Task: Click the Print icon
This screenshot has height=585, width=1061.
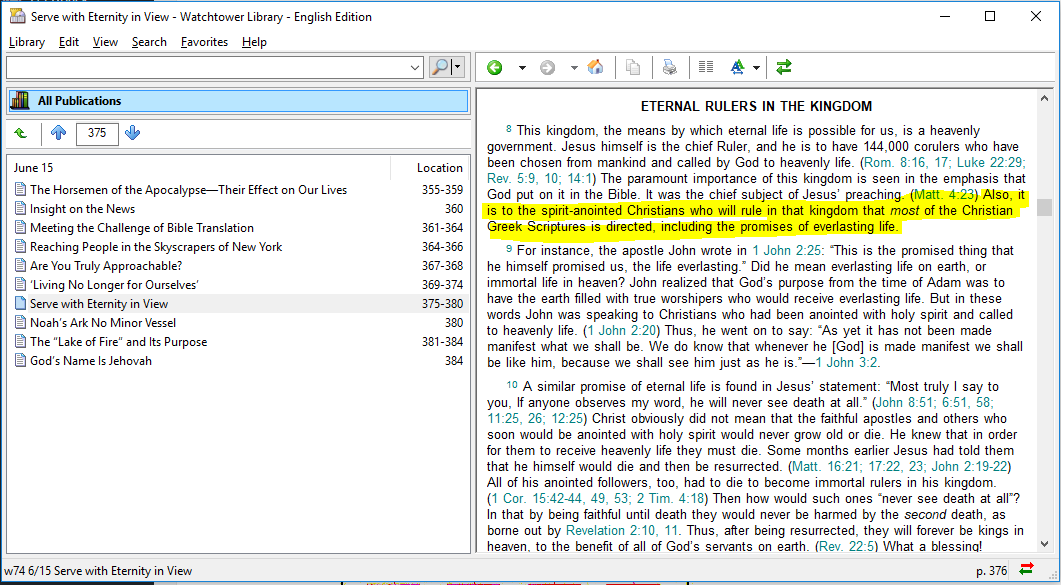Action: tap(669, 67)
